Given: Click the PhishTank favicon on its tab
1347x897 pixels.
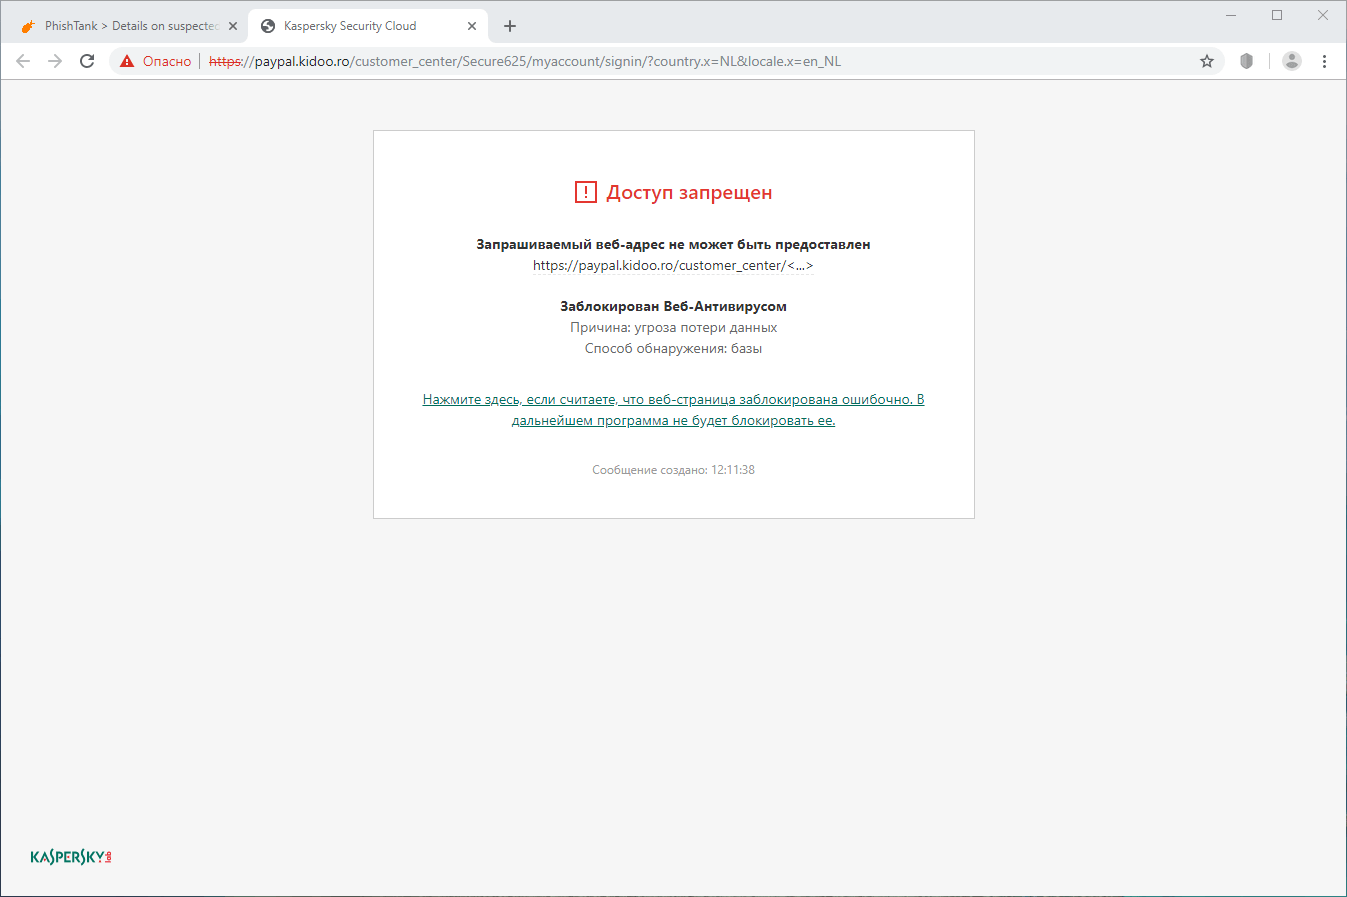Looking at the screenshot, I should coord(27,25).
